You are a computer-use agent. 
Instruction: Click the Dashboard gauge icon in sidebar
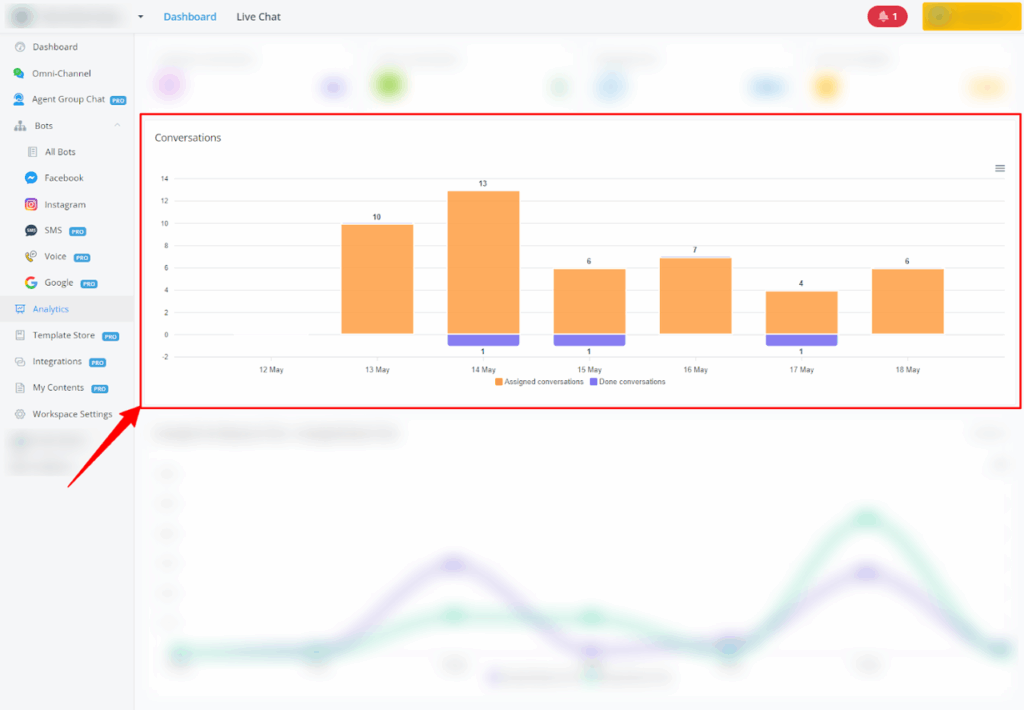(x=19, y=47)
